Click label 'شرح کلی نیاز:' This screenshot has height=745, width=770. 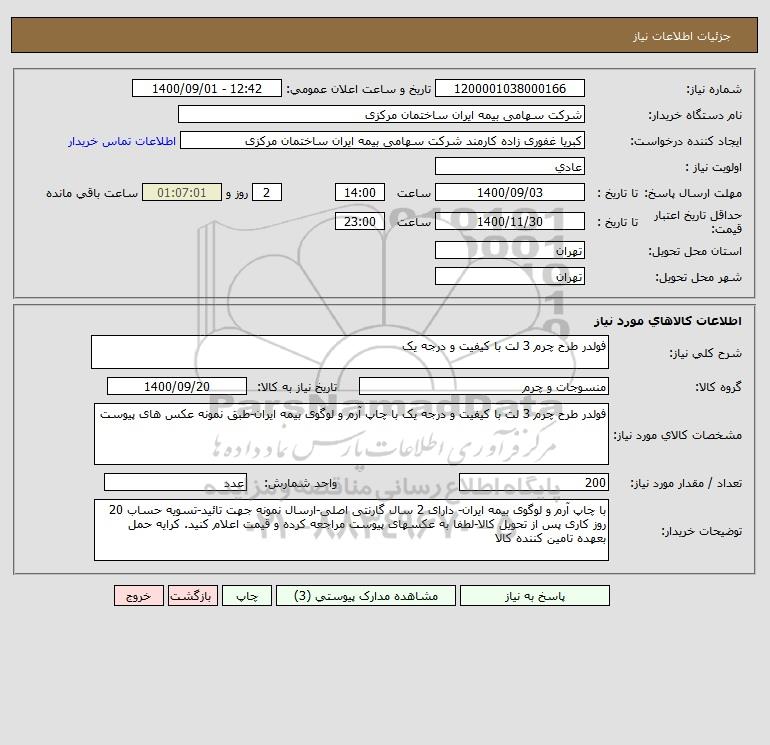(x=706, y=353)
